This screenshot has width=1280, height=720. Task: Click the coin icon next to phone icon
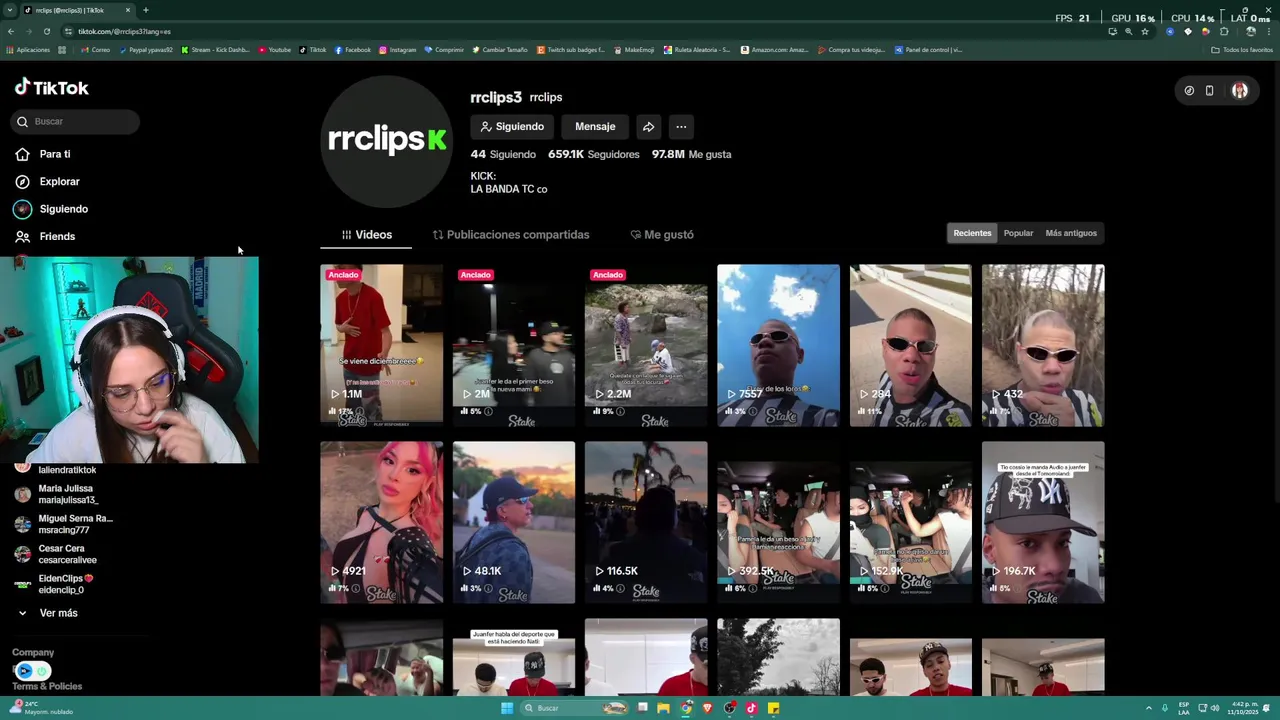1189,91
